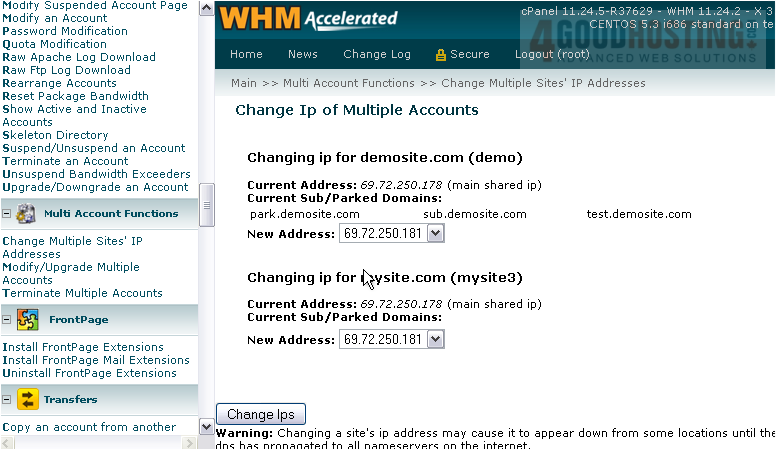The width and height of the screenshot is (776, 450).
Task: Click the Multi Account Functions section icon
Action: [x=26, y=213]
